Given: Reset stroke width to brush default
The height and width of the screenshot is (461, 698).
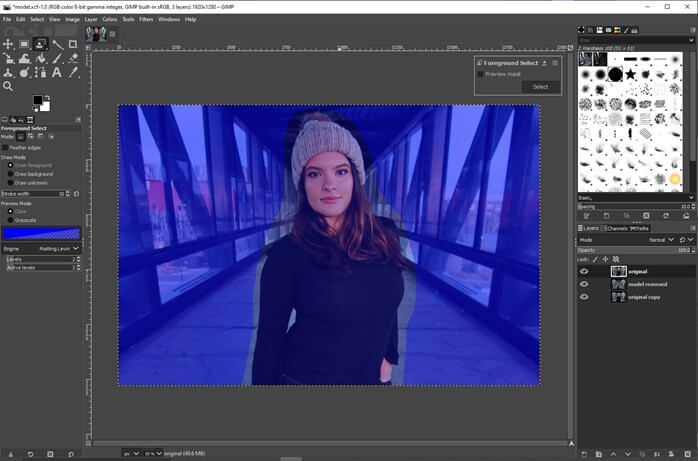Looking at the screenshot, I should coord(77,194).
